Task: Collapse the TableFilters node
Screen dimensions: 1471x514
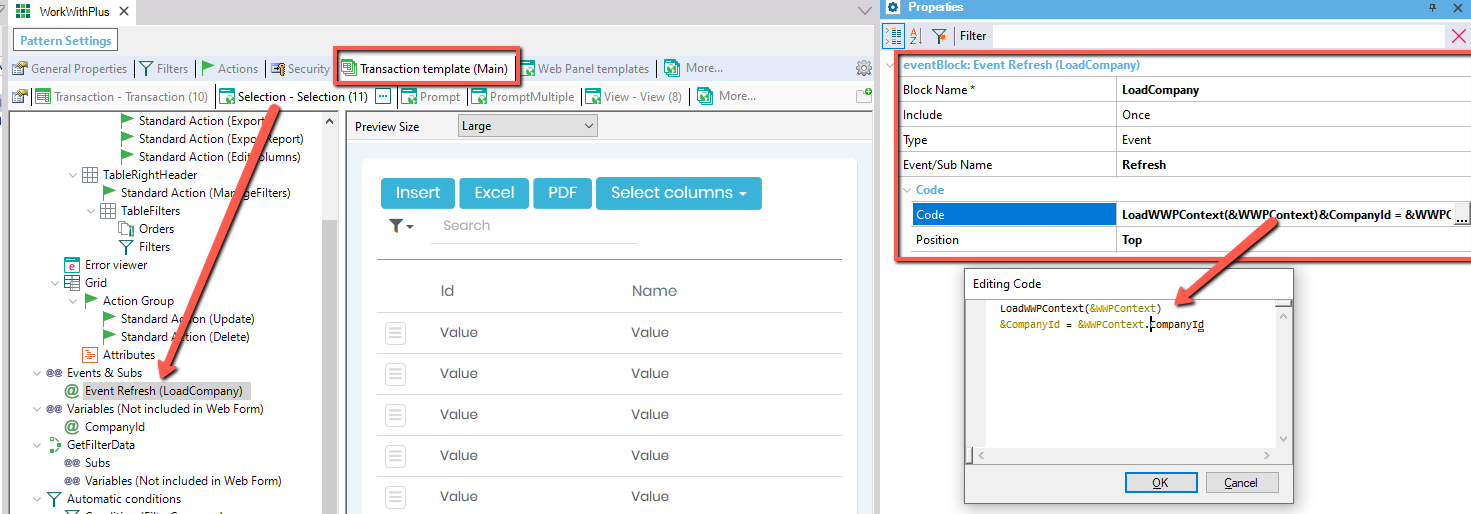Action: [91, 211]
